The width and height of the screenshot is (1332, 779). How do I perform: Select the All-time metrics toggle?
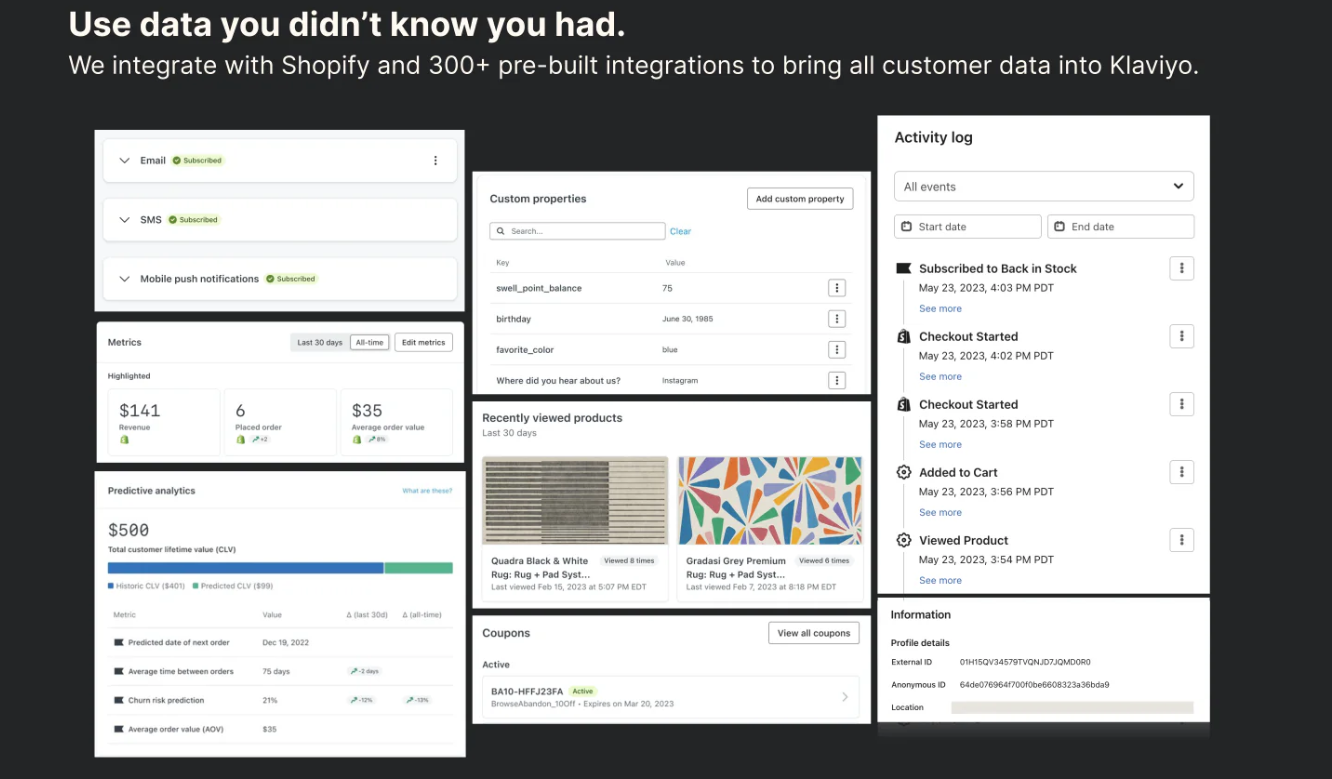(x=369, y=342)
